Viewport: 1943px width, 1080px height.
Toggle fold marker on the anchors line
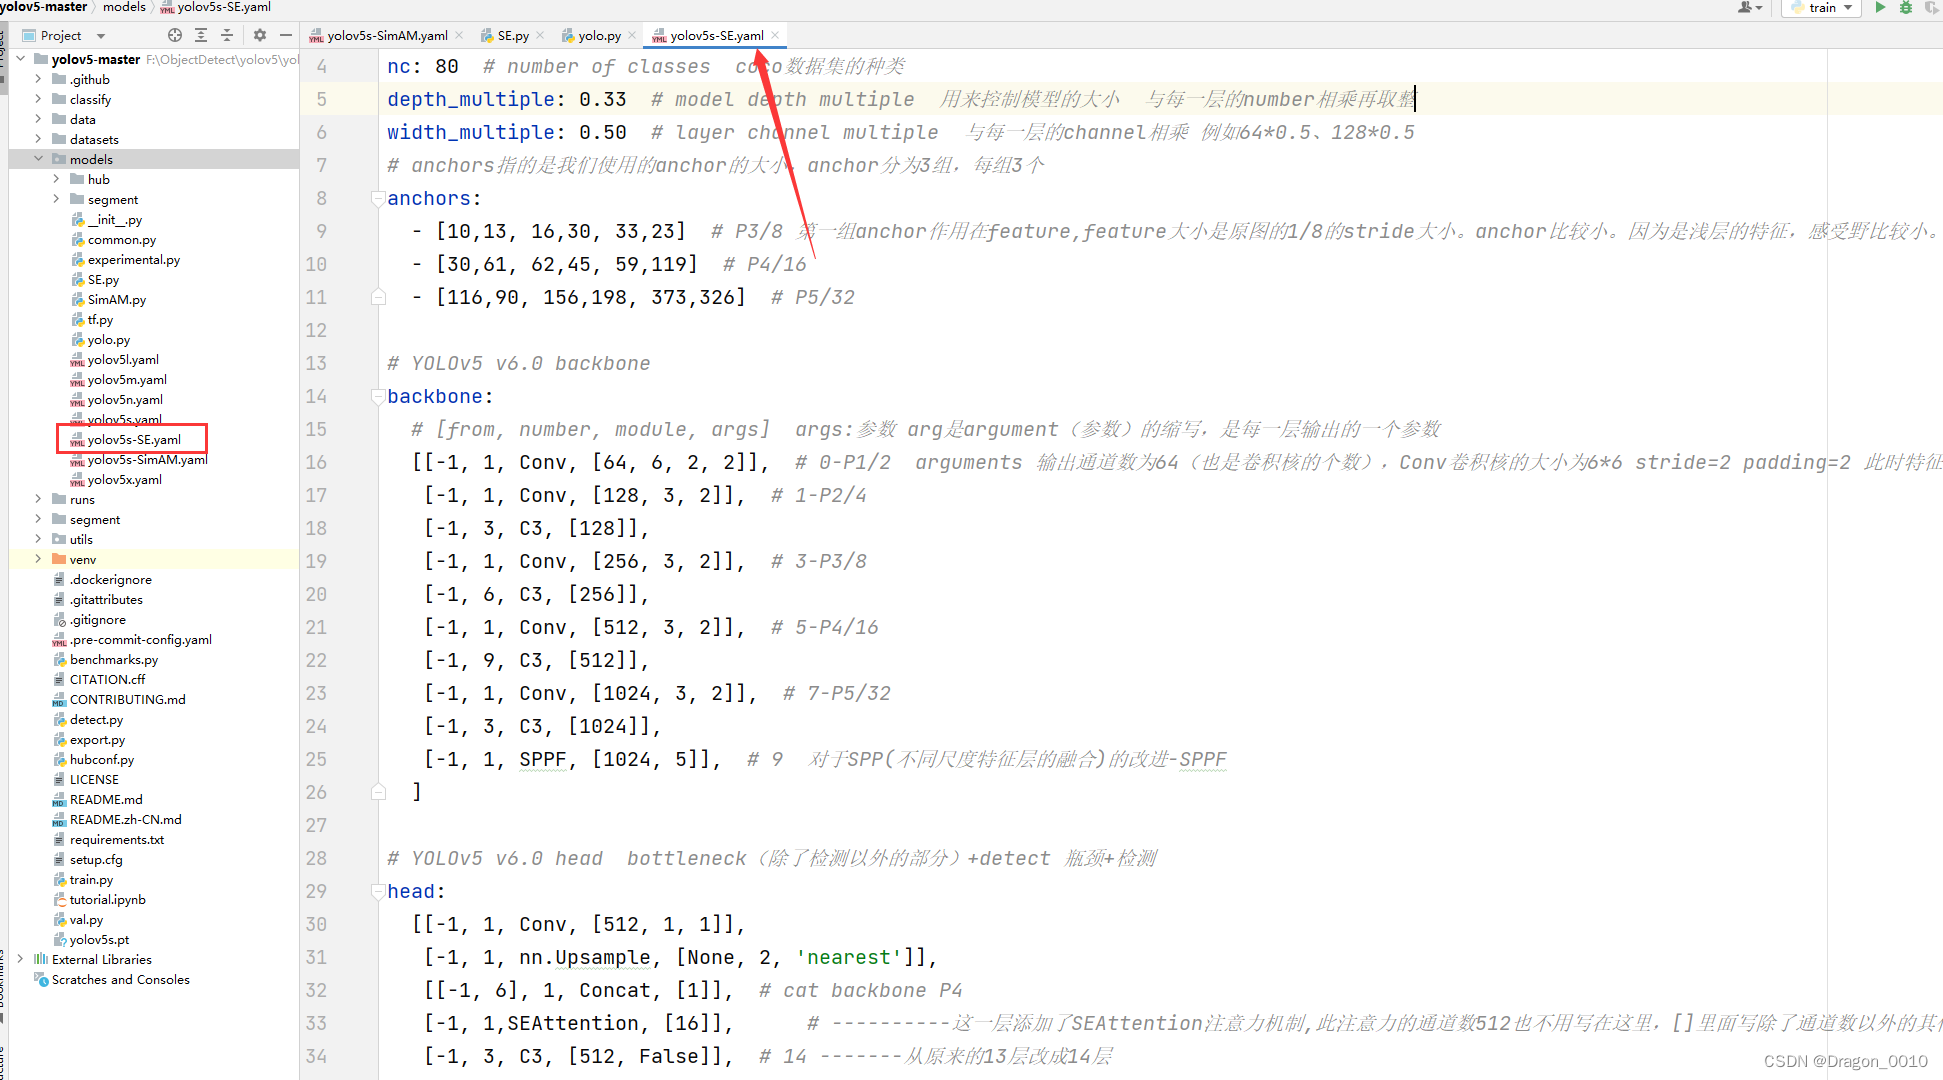[x=378, y=198]
